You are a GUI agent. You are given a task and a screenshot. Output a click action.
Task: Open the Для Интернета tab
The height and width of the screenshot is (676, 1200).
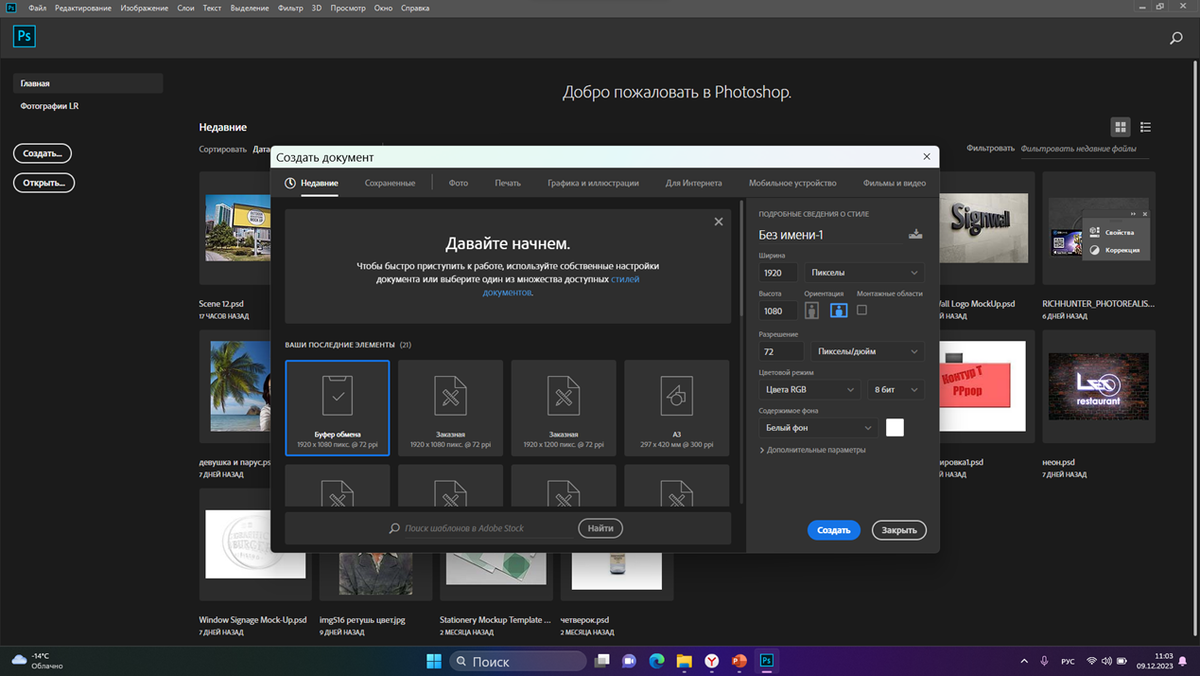click(x=694, y=183)
